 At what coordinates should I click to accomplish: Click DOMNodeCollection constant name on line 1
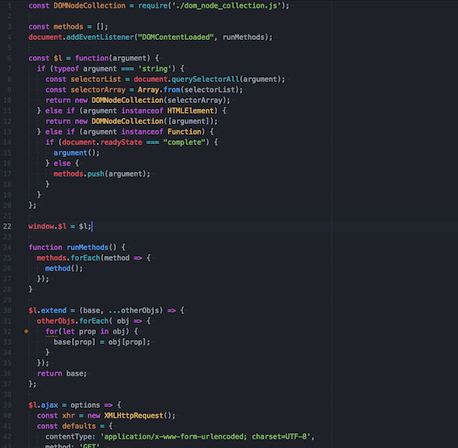coord(90,6)
